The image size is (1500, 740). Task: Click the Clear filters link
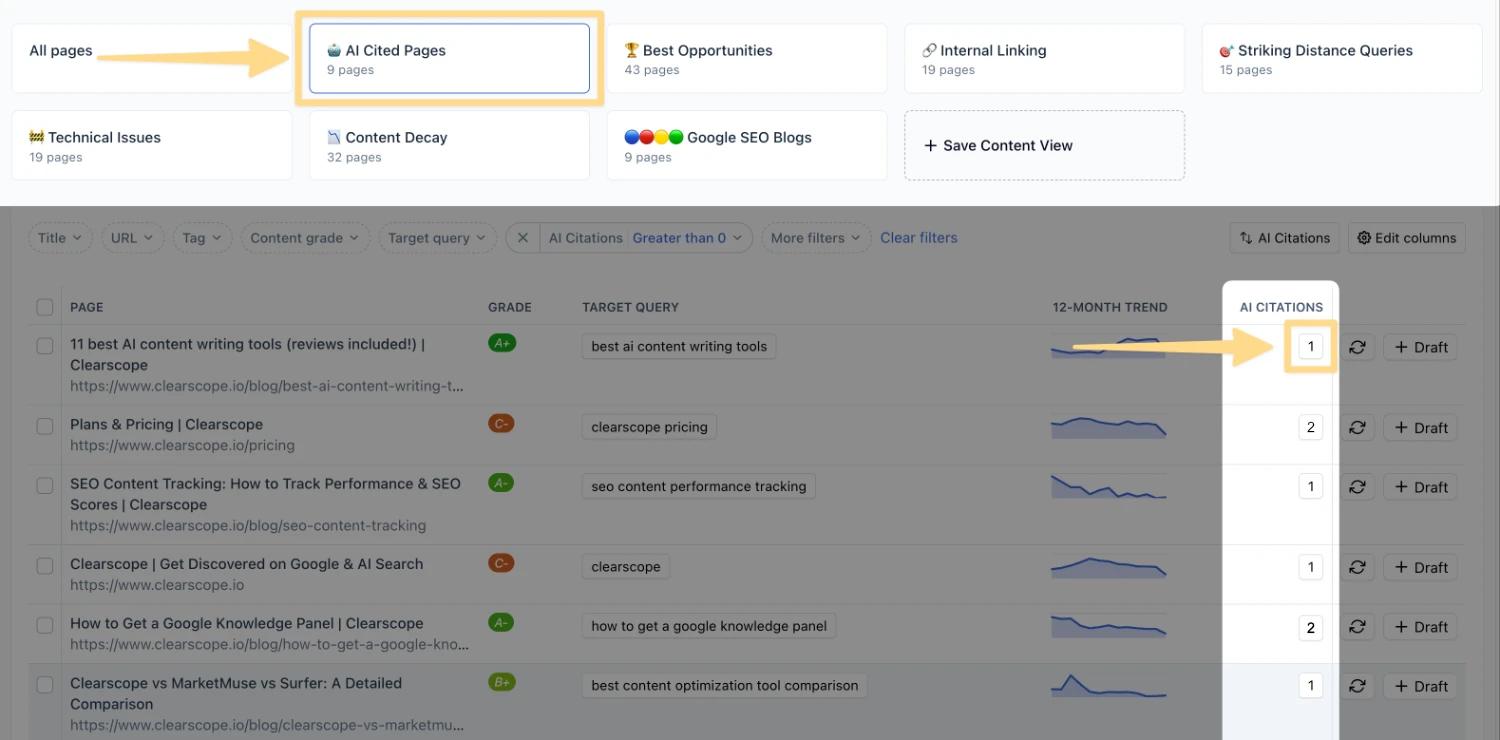[x=918, y=238]
